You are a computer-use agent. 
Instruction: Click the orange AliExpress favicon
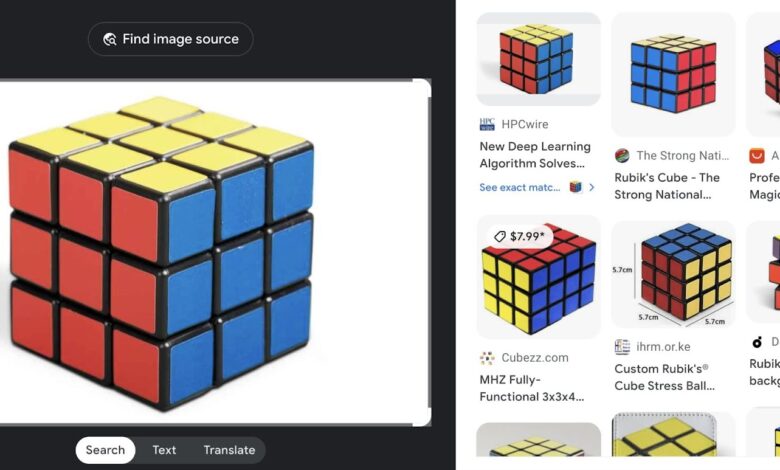click(757, 155)
